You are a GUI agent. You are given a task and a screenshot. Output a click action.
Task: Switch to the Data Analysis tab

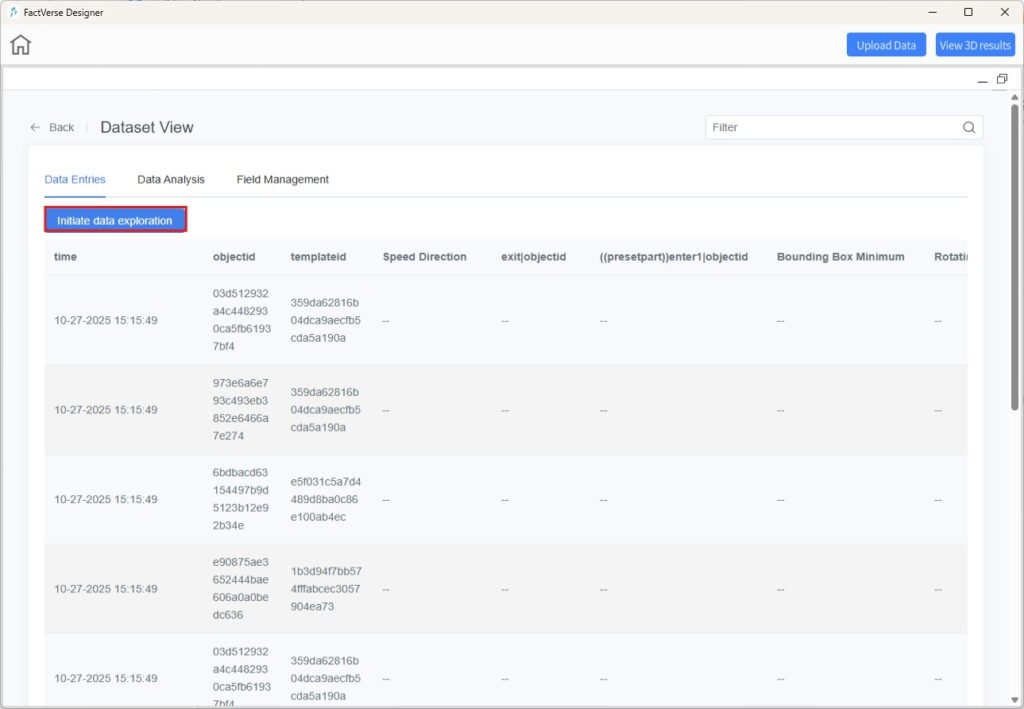click(x=171, y=179)
